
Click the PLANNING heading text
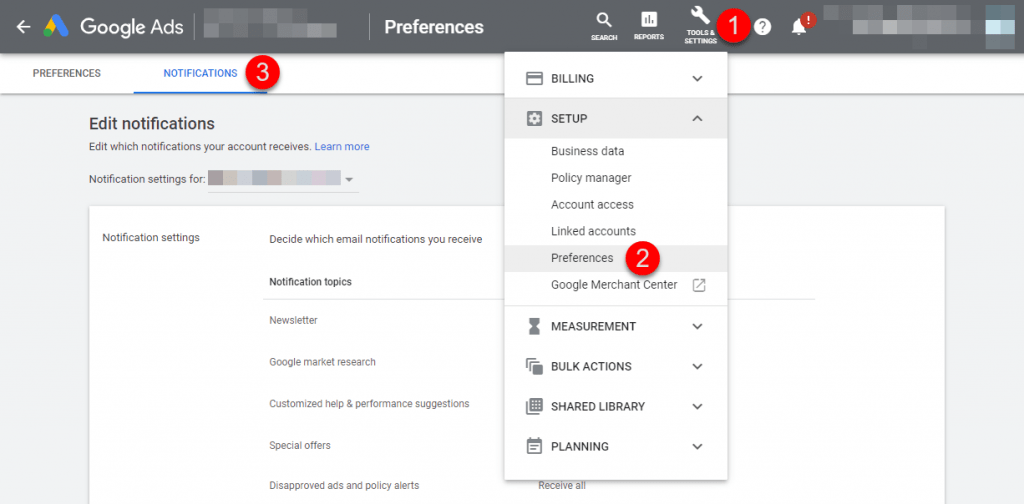(x=580, y=447)
